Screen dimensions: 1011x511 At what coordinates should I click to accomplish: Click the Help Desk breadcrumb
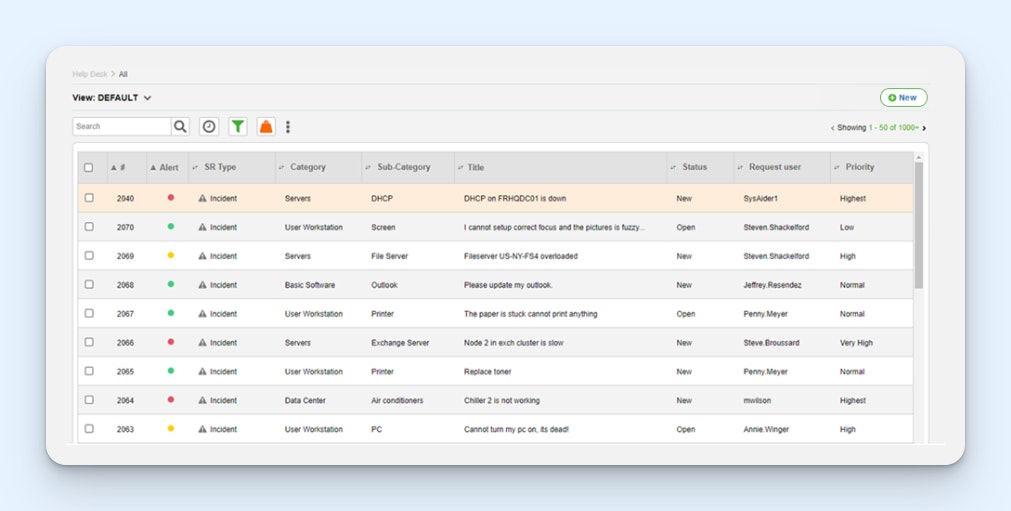coord(89,74)
